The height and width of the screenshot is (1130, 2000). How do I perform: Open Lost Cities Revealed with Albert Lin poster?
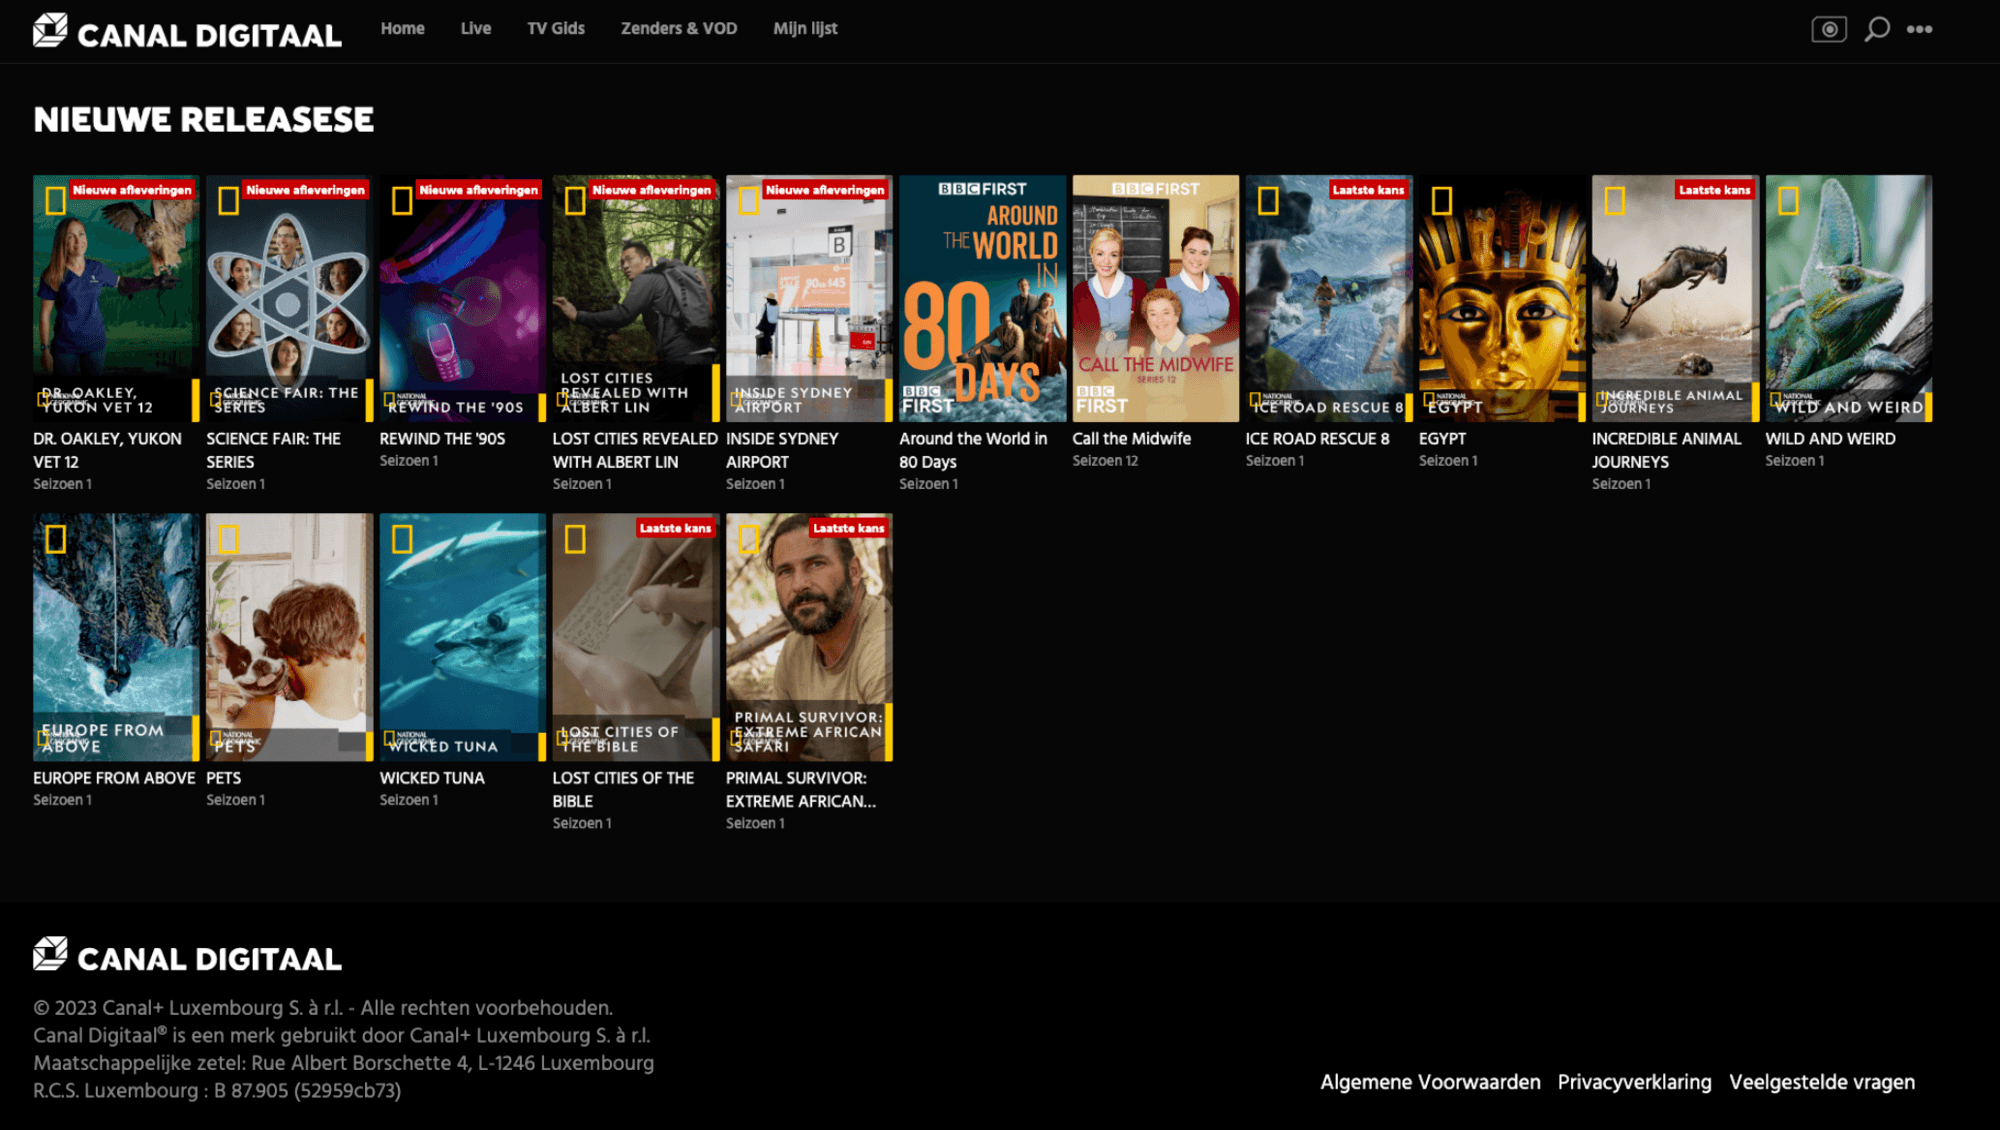tap(636, 298)
